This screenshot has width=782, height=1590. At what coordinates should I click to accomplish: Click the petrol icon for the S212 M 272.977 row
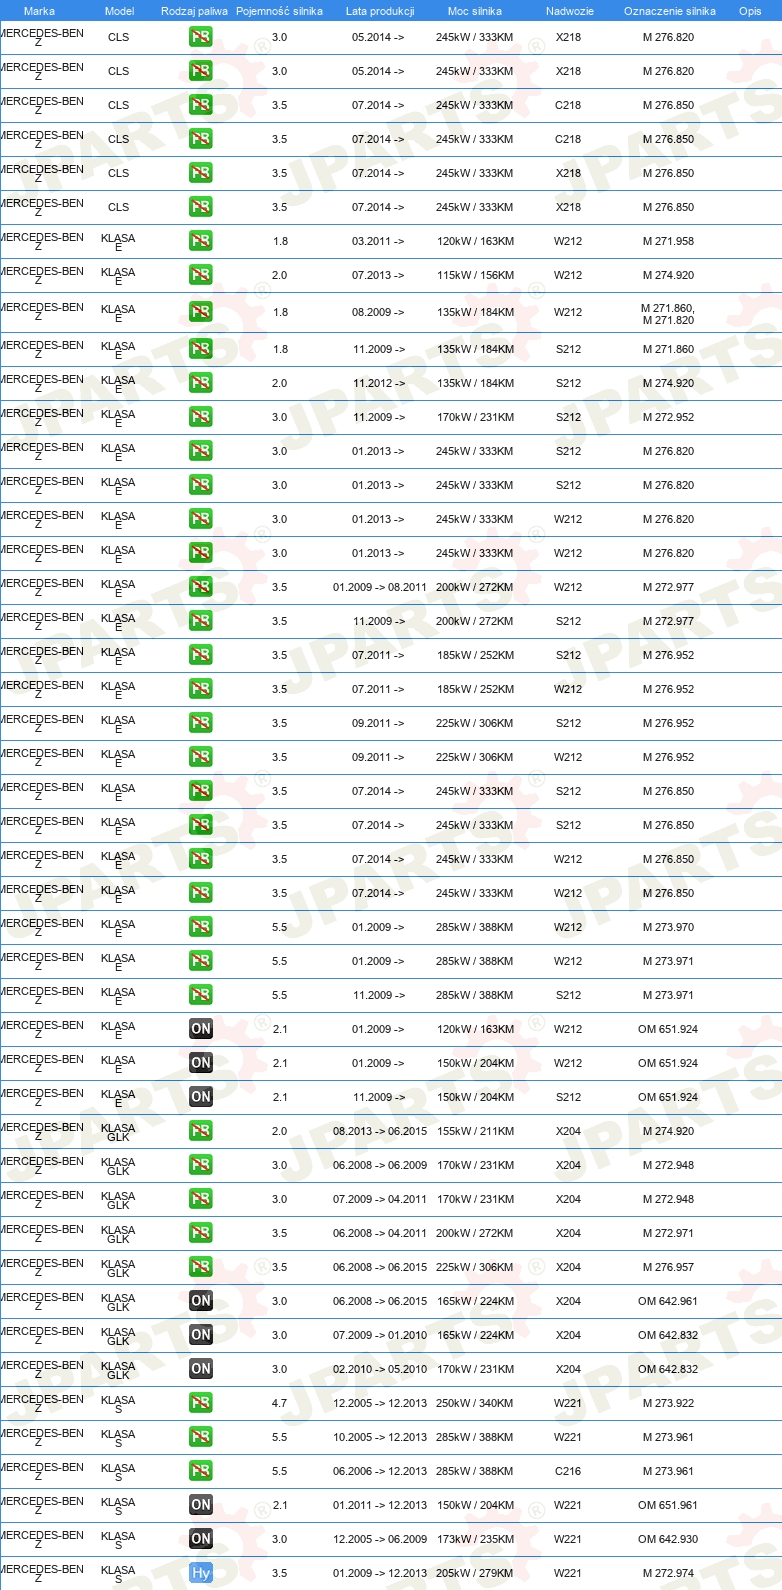click(201, 621)
